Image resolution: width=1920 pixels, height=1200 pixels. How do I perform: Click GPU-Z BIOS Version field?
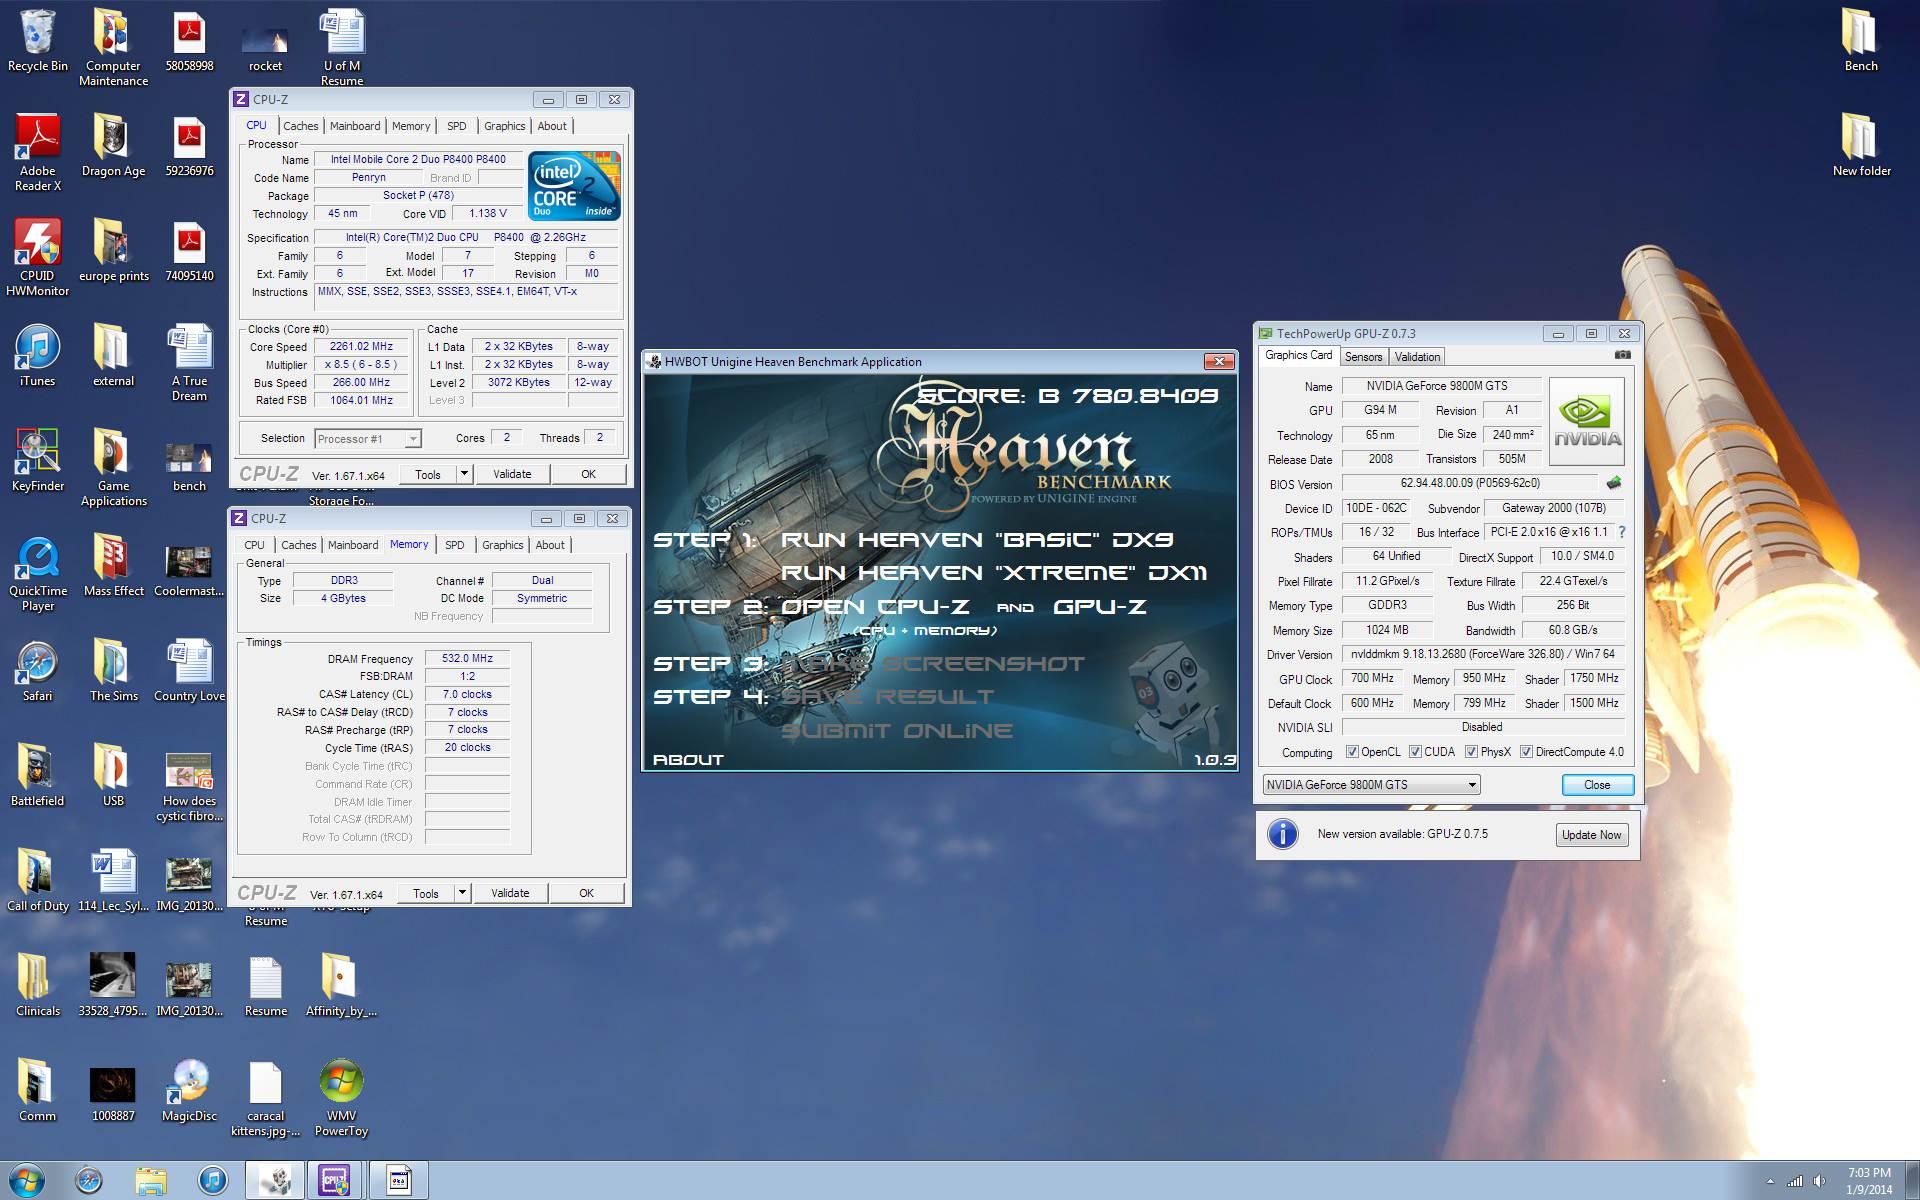[x=1470, y=484]
